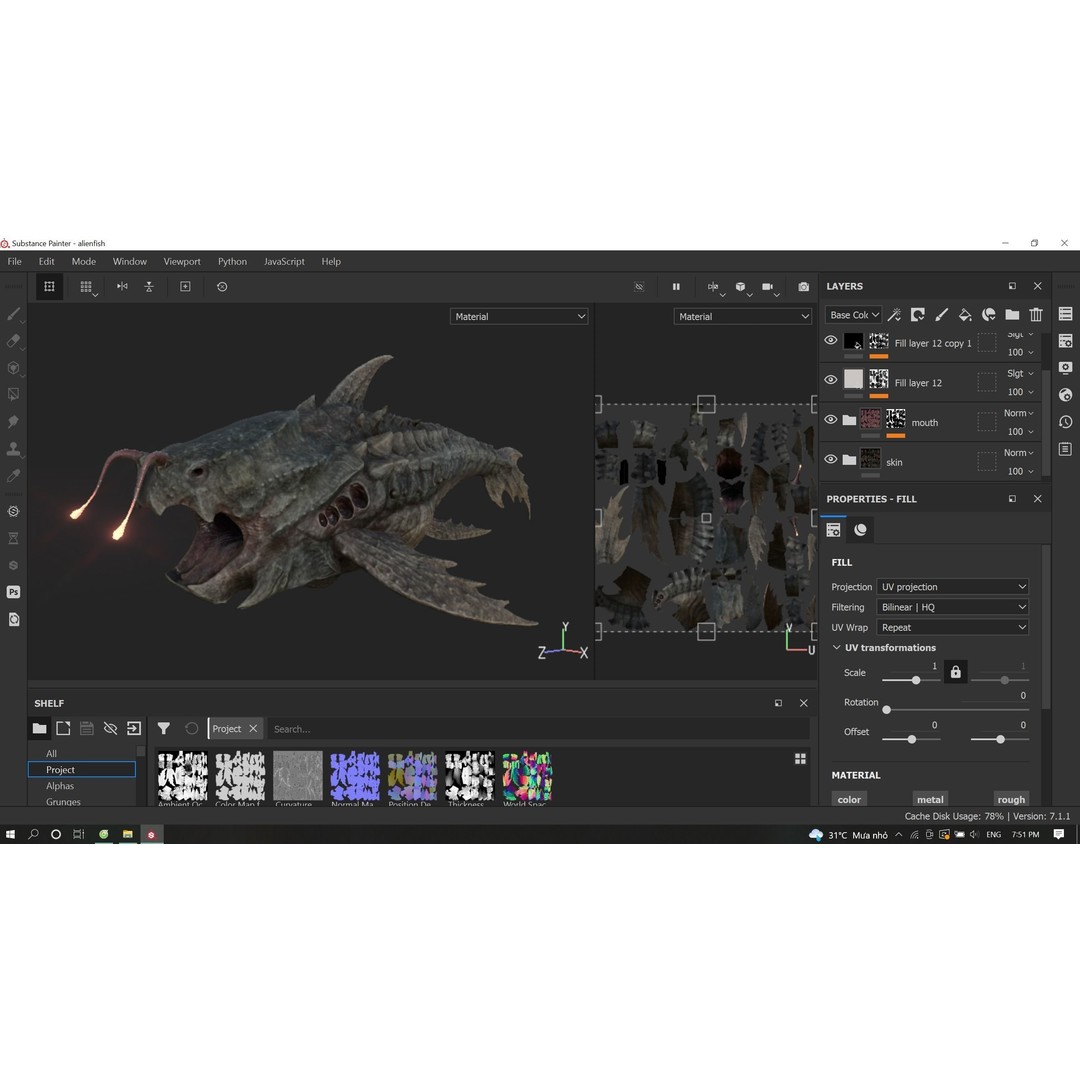
Task: Delete the selected layer with trash icon
Action: [1036, 315]
